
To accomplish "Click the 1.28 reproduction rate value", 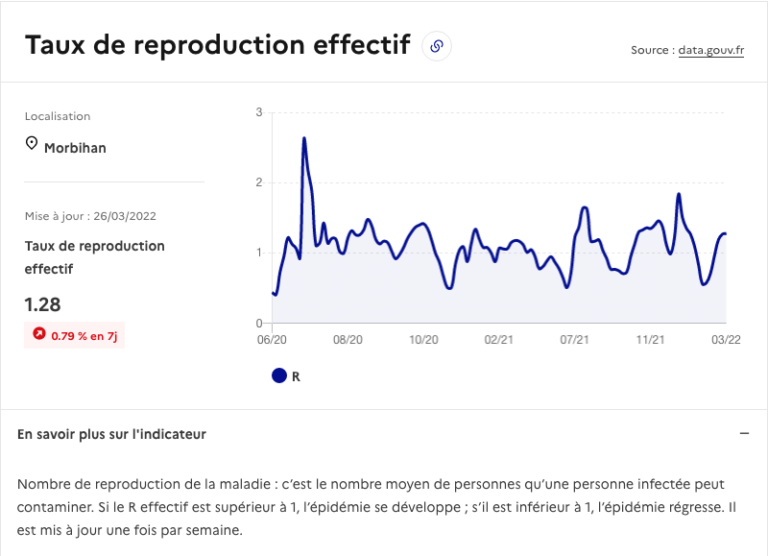I will 43,305.
